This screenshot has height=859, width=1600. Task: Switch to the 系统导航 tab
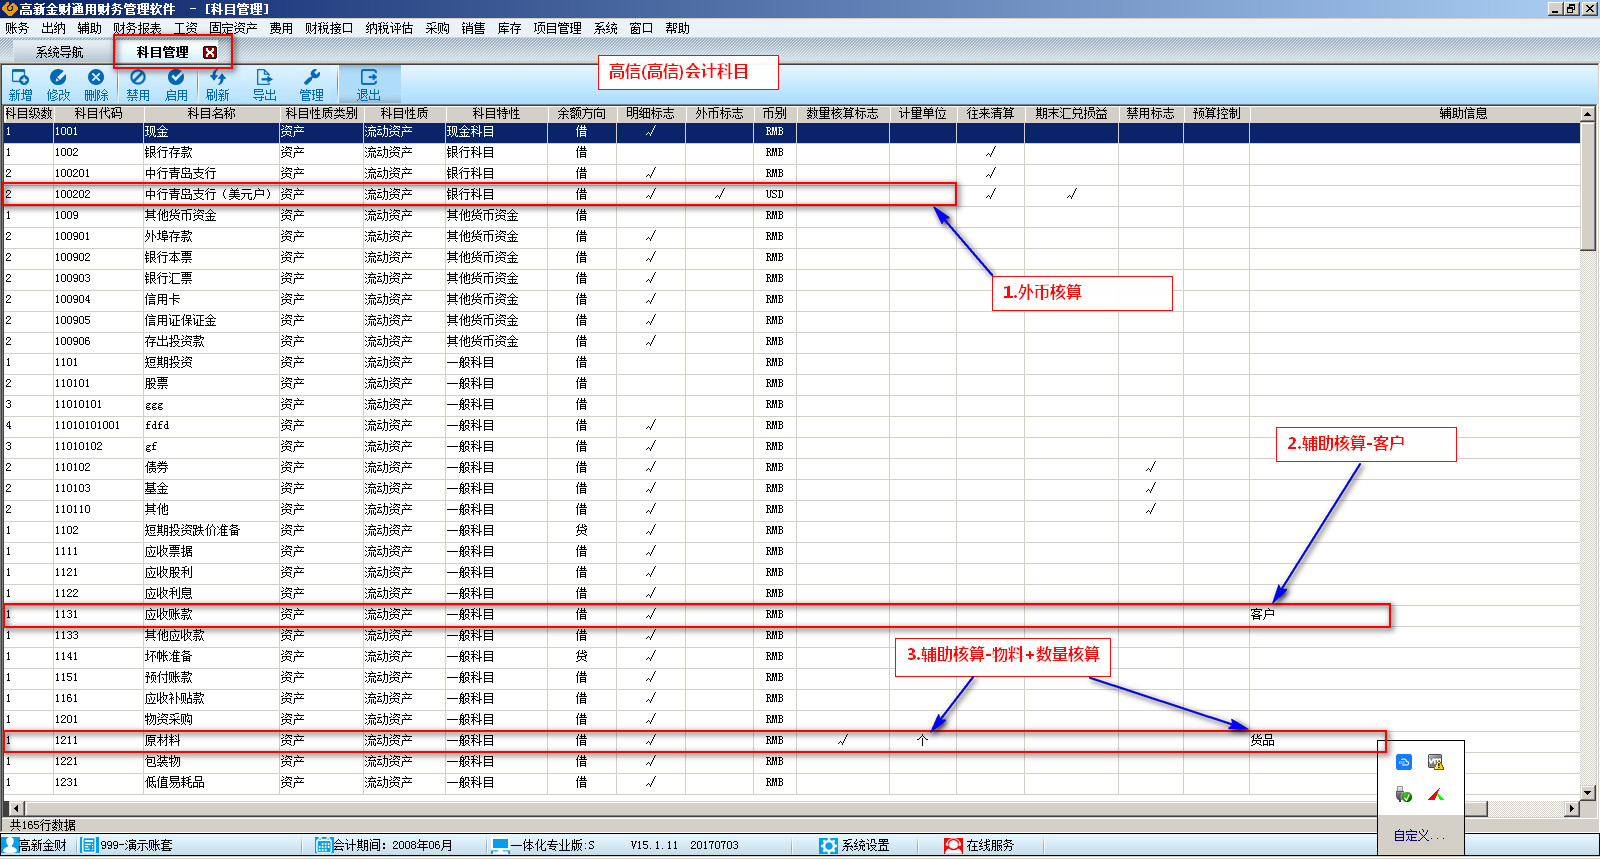[59, 52]
